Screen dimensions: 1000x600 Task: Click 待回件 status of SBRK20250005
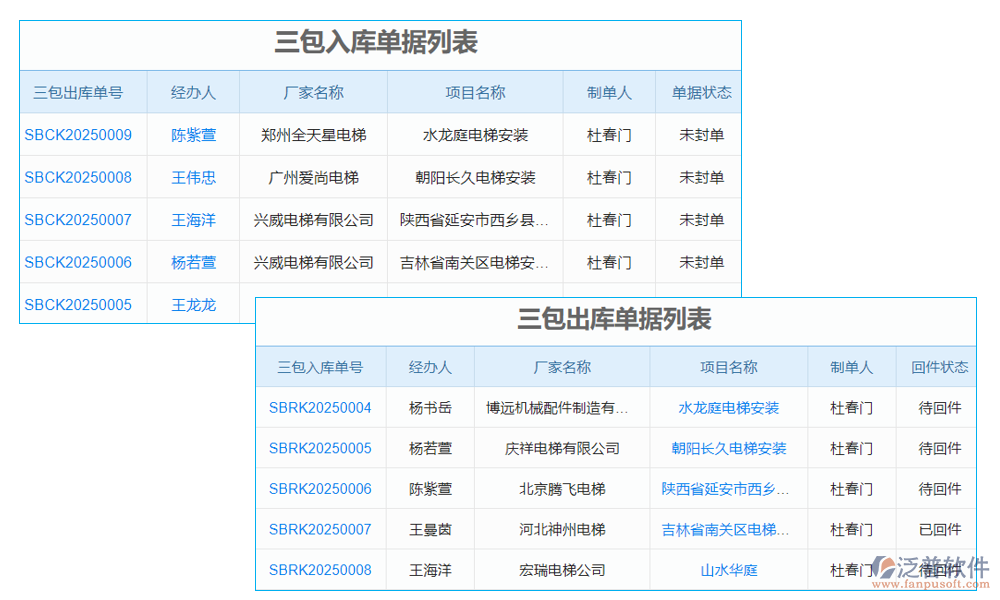pyautogui.click(x=937, y=448)
